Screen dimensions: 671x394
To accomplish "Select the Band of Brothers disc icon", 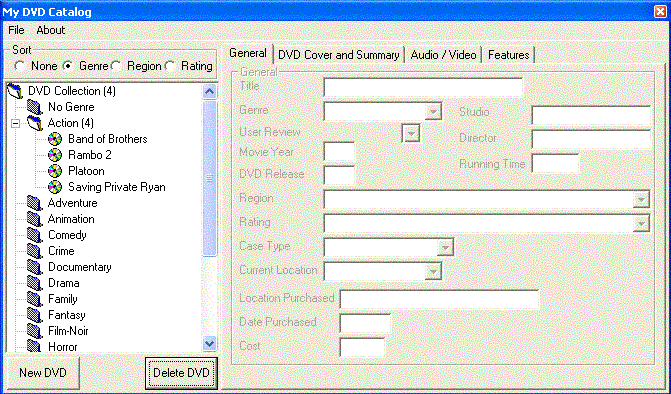I will pos(55,139).
